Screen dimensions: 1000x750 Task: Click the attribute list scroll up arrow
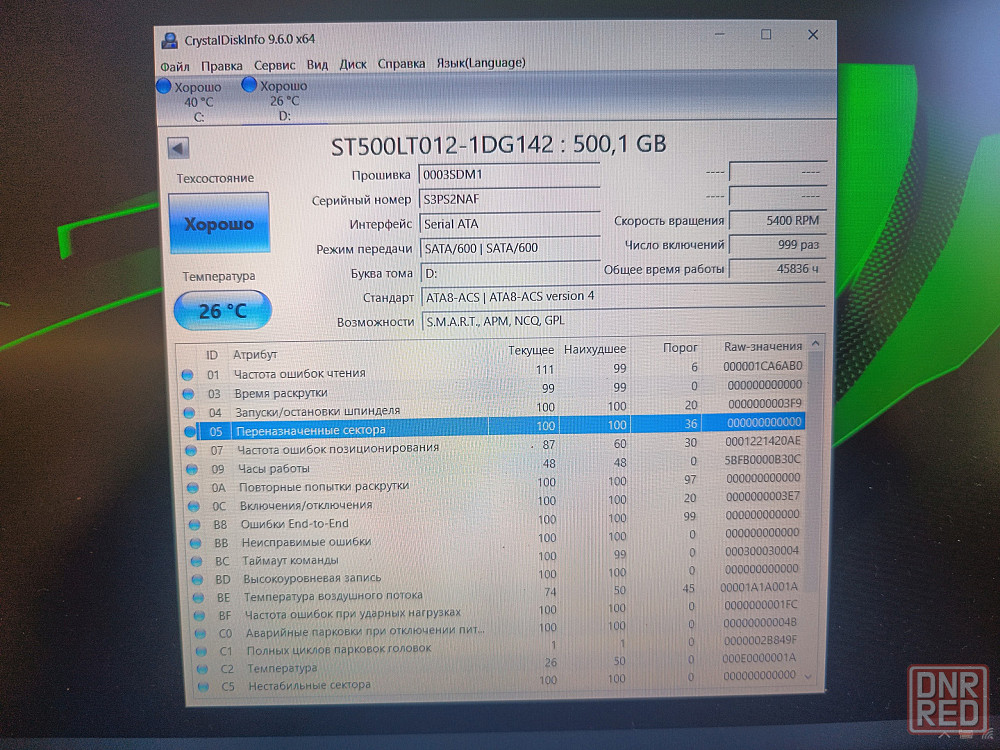pyautogui.click(x=815, y=344)
